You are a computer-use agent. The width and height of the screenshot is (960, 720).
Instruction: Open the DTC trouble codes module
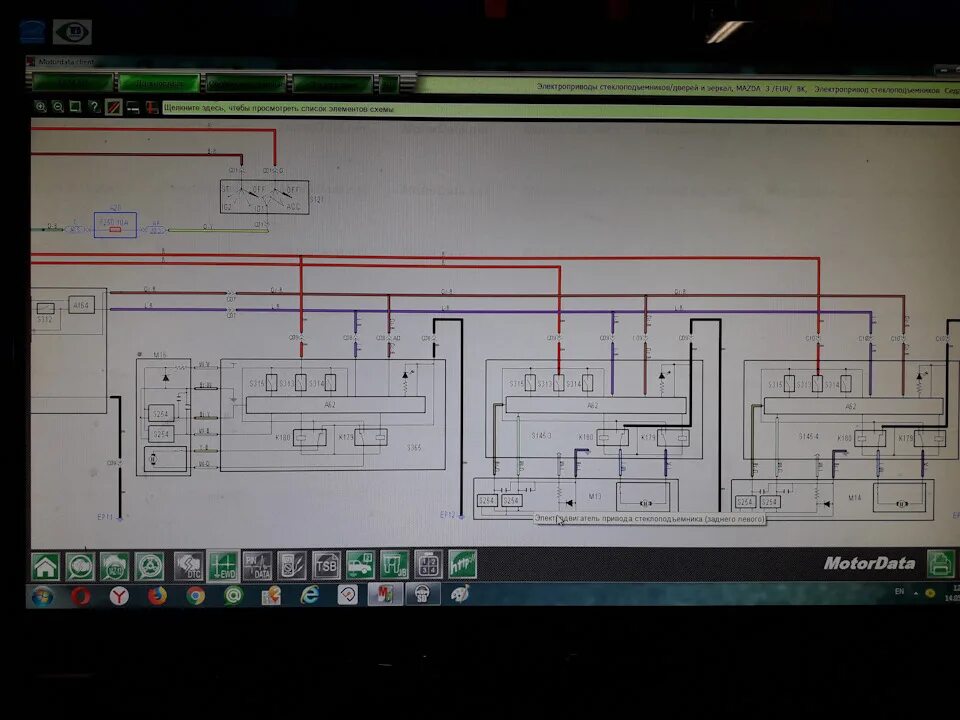tap(189, 566)
